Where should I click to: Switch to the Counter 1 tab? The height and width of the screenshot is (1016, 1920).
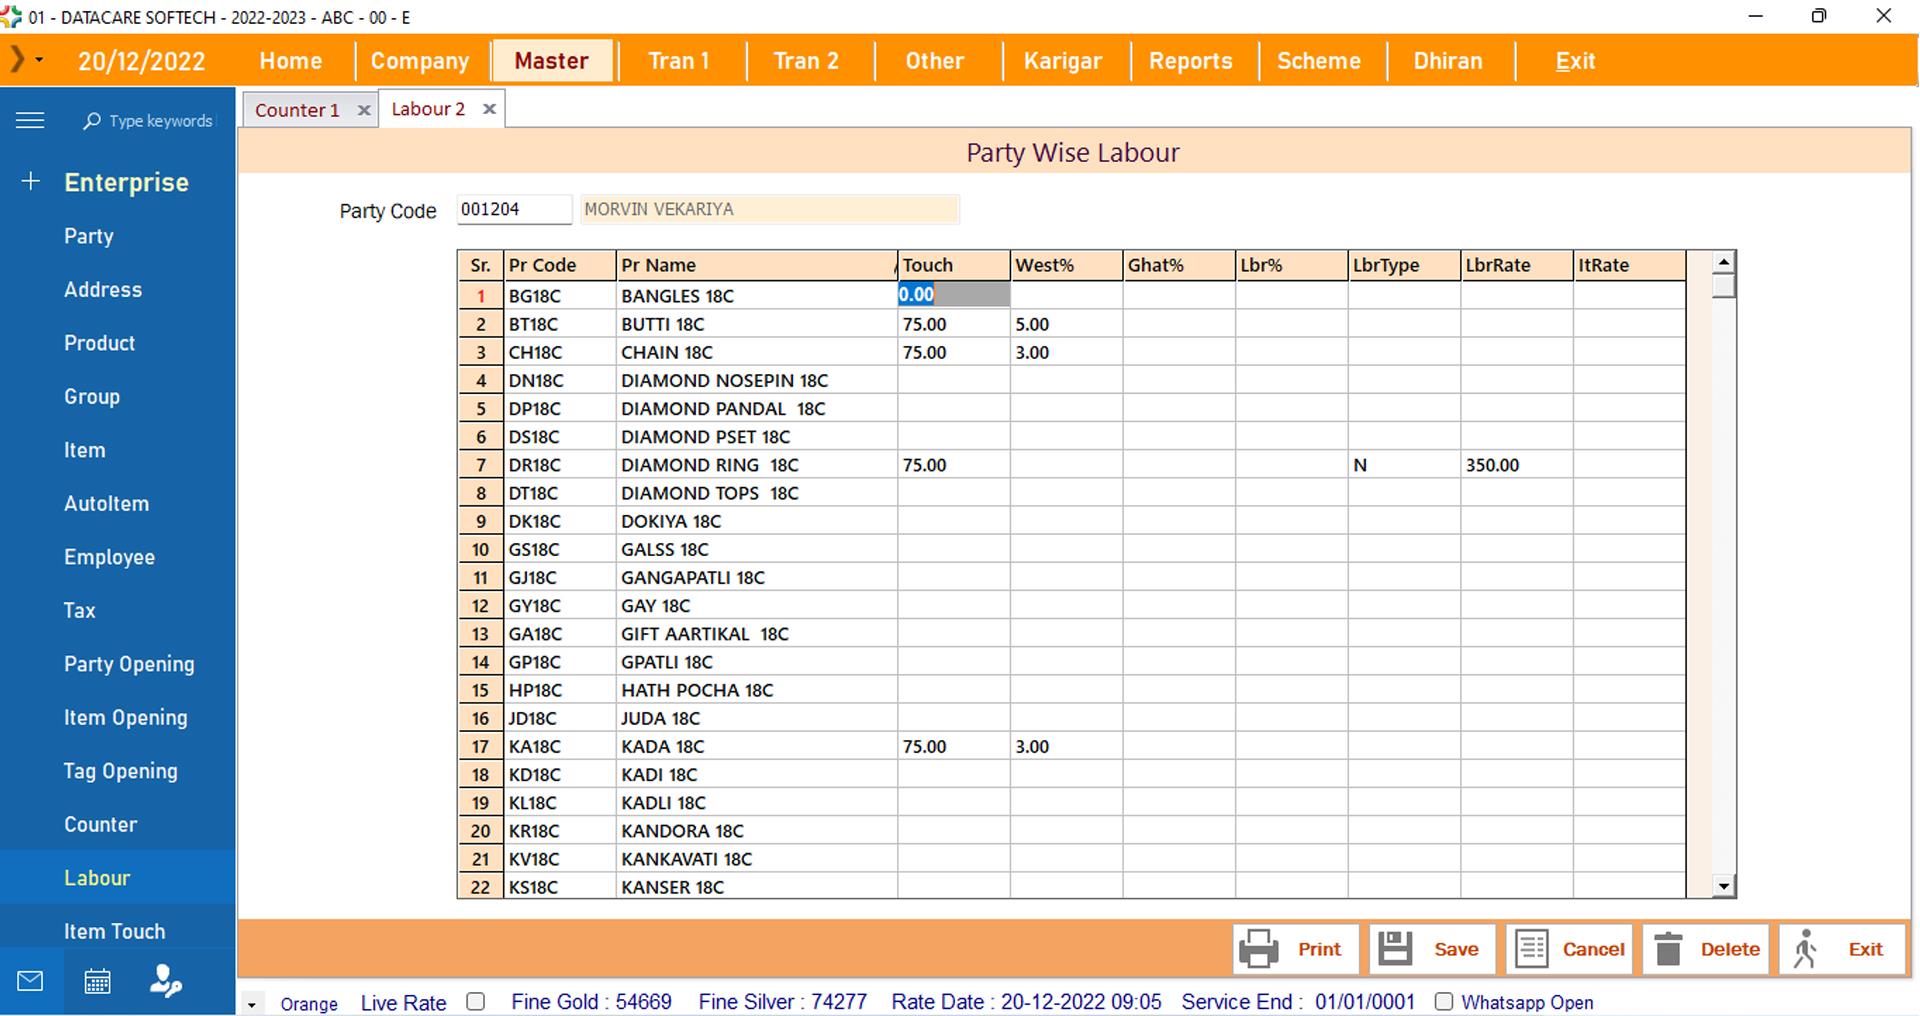pyautogui.click(x=297, y=110)
